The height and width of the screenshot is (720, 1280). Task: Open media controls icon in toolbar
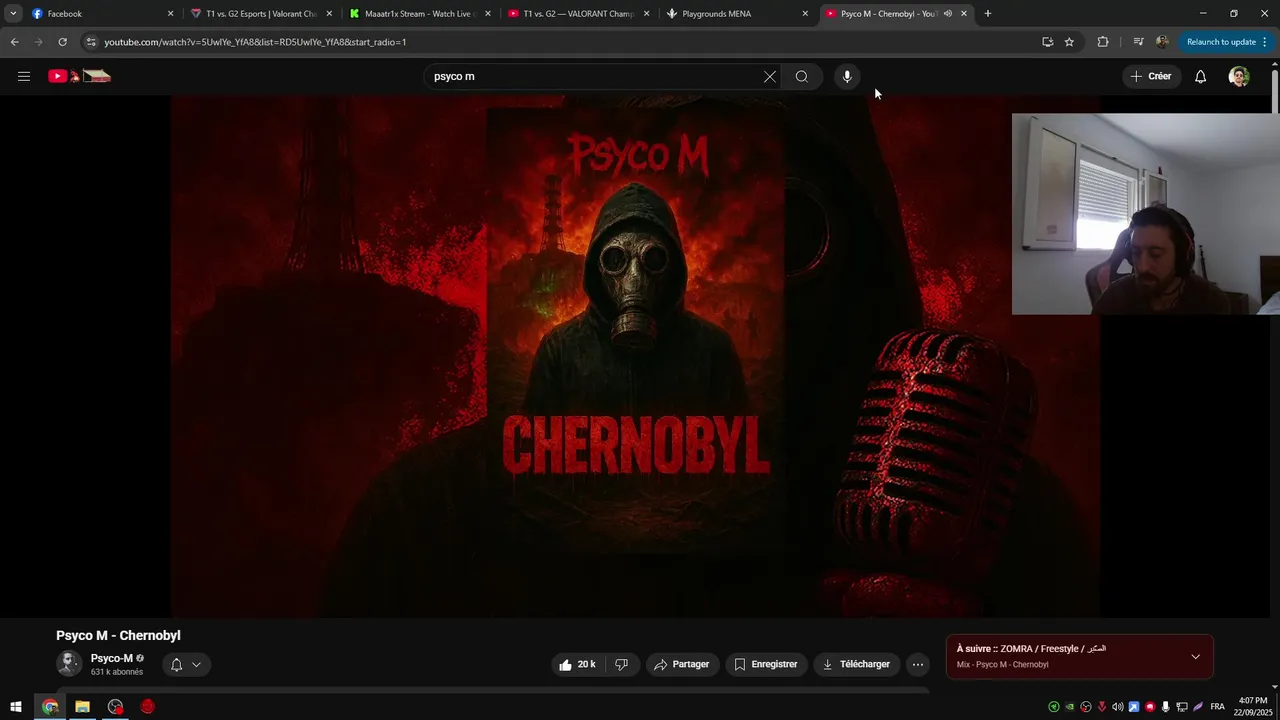[1138, 42]
